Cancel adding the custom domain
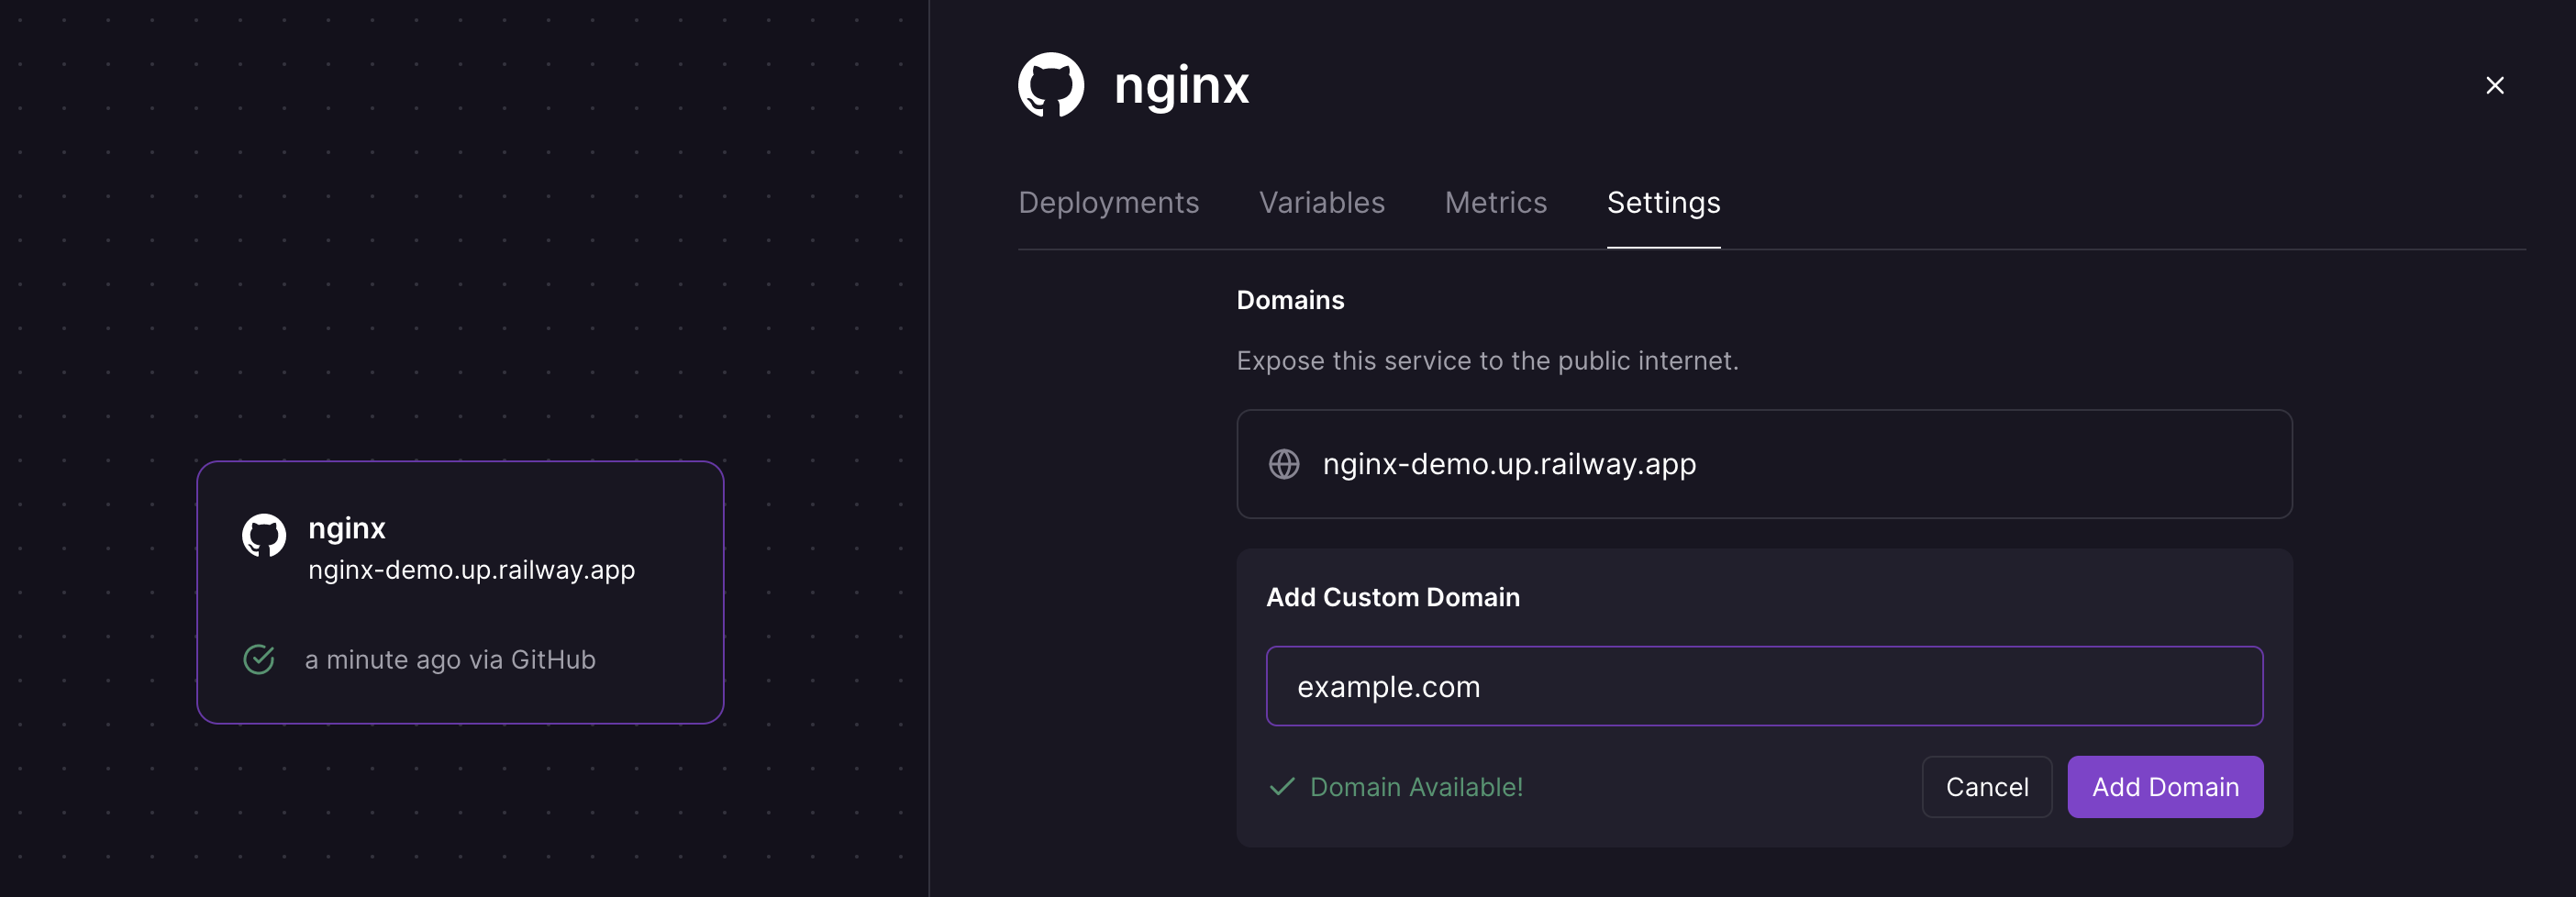The image size is (2576, 897). click(1986, 786)
